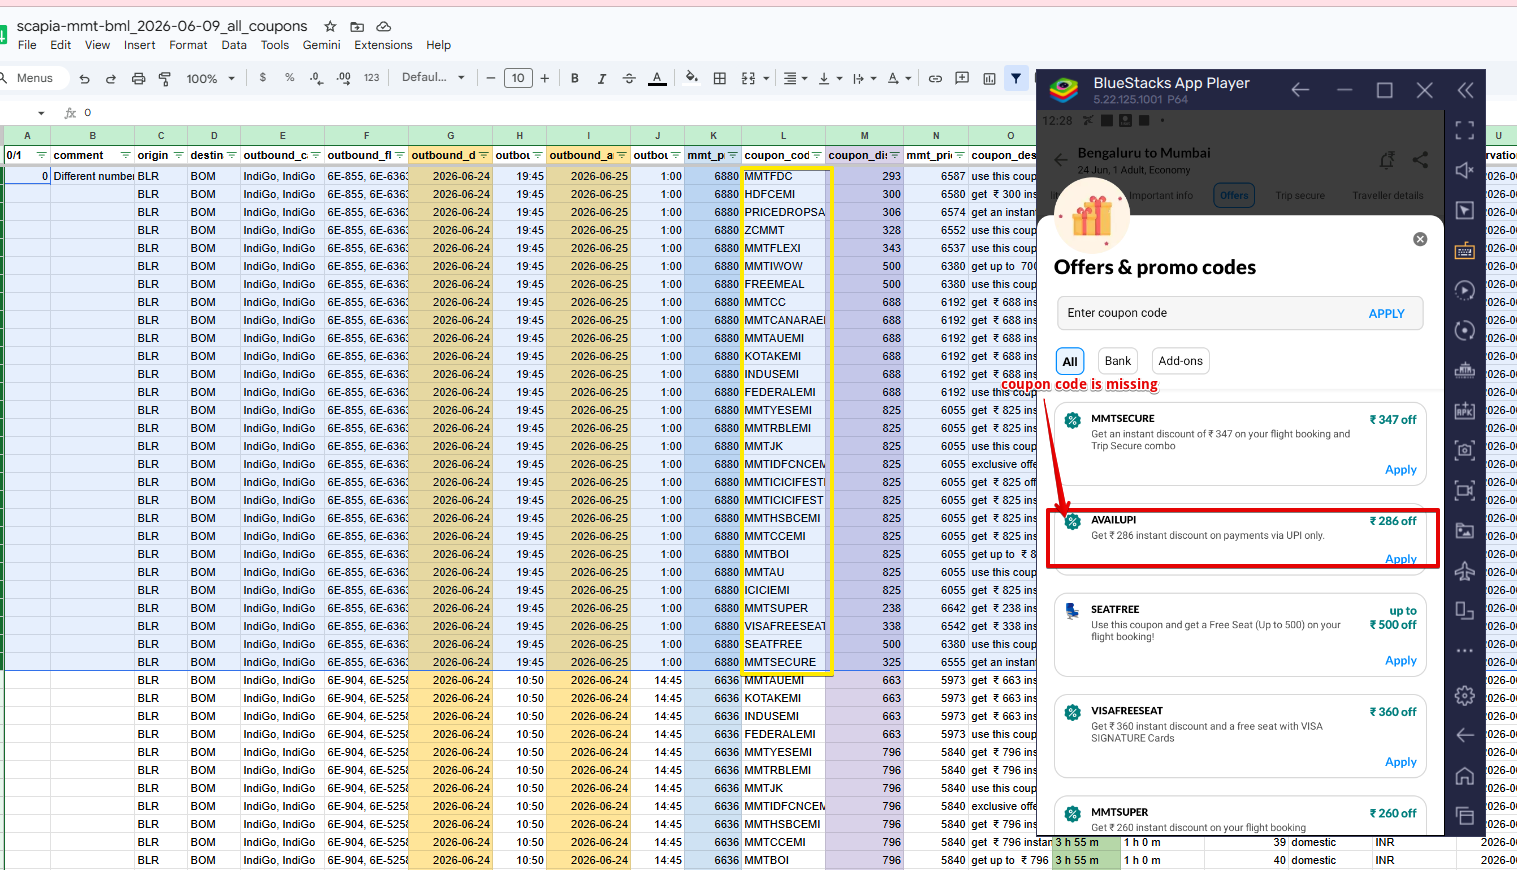Image resolution: width=1517 pixels, height=870 pixels.
Task: Open the fill color picker
Action: (x=691, y=78)
